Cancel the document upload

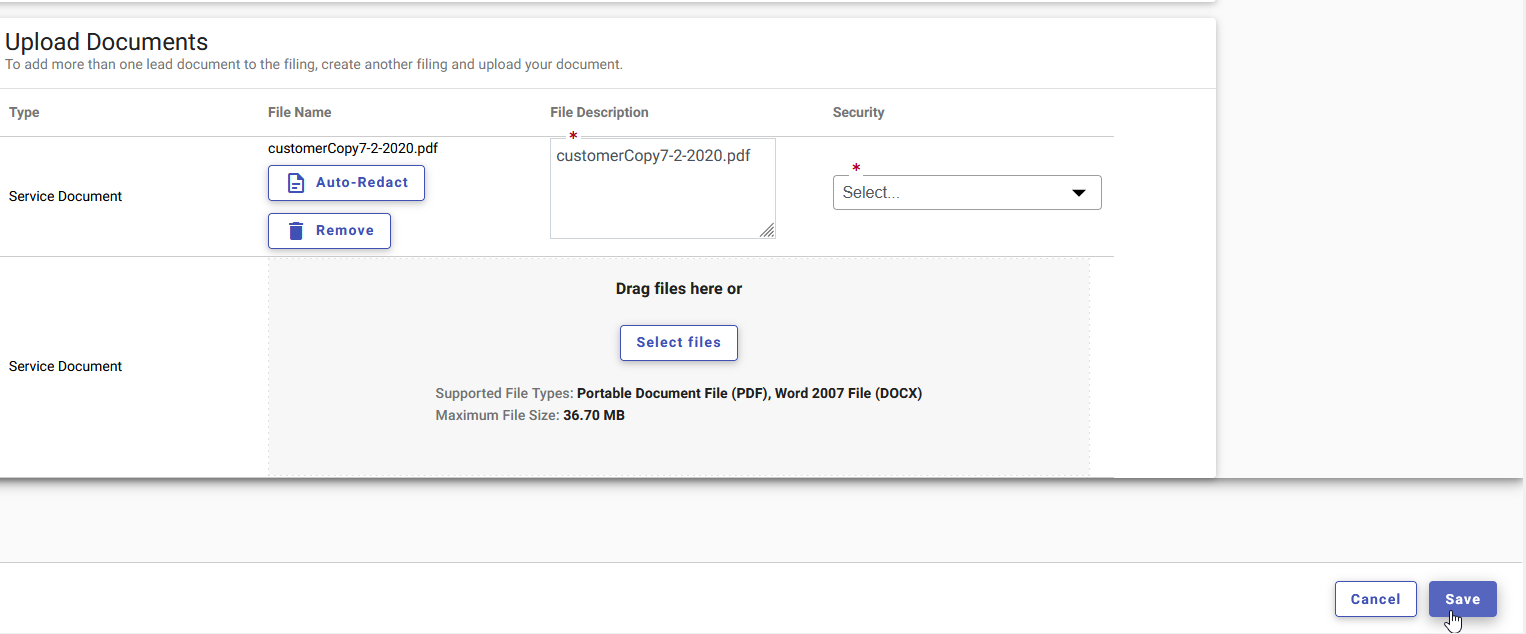1375,598
